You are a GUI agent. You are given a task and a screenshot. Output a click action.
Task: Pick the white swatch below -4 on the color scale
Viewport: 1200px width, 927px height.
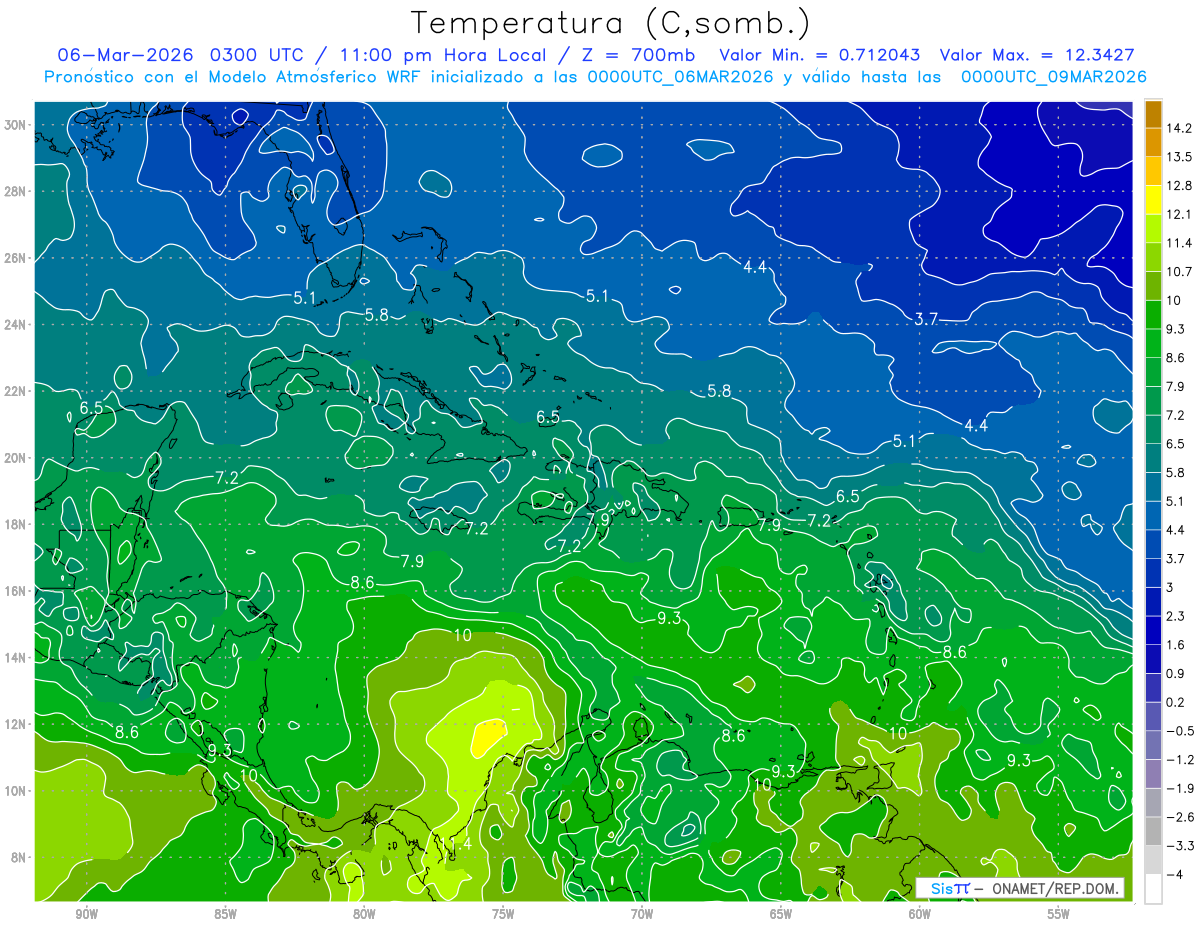(1153, 889)
